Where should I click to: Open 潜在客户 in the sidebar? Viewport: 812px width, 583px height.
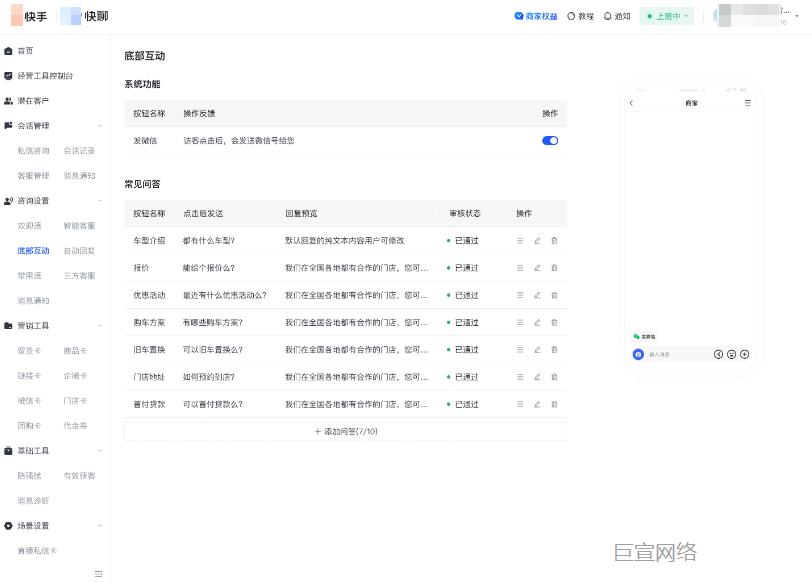coord(33,101)
